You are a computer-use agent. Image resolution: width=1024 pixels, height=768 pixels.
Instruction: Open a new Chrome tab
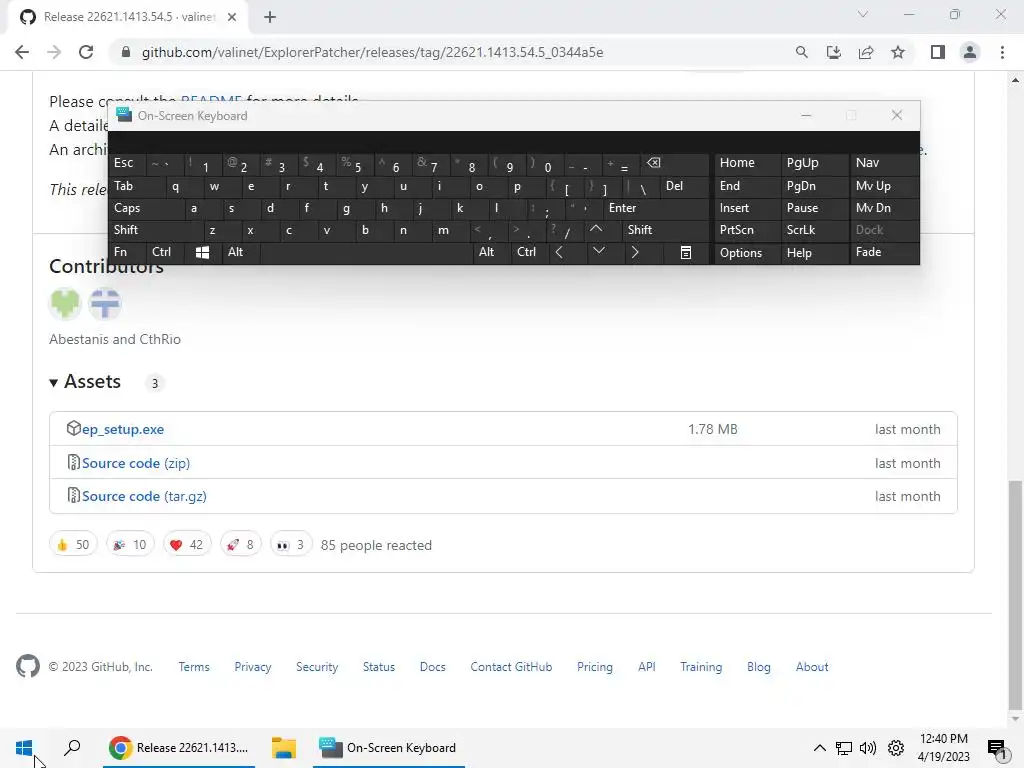point(270,17)
